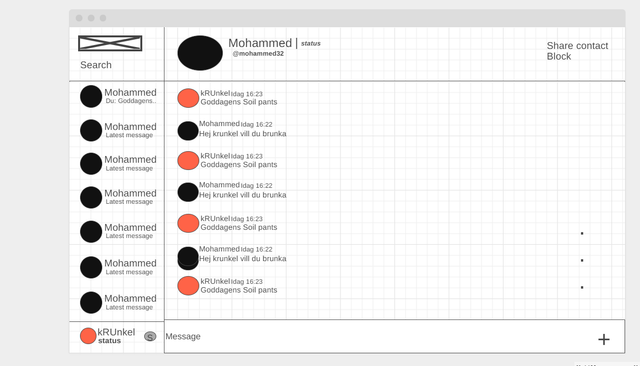Click the black avatar of the topmost Mohammed message
Viewport: 640px width, 366px height.
(x=188, y=131)
